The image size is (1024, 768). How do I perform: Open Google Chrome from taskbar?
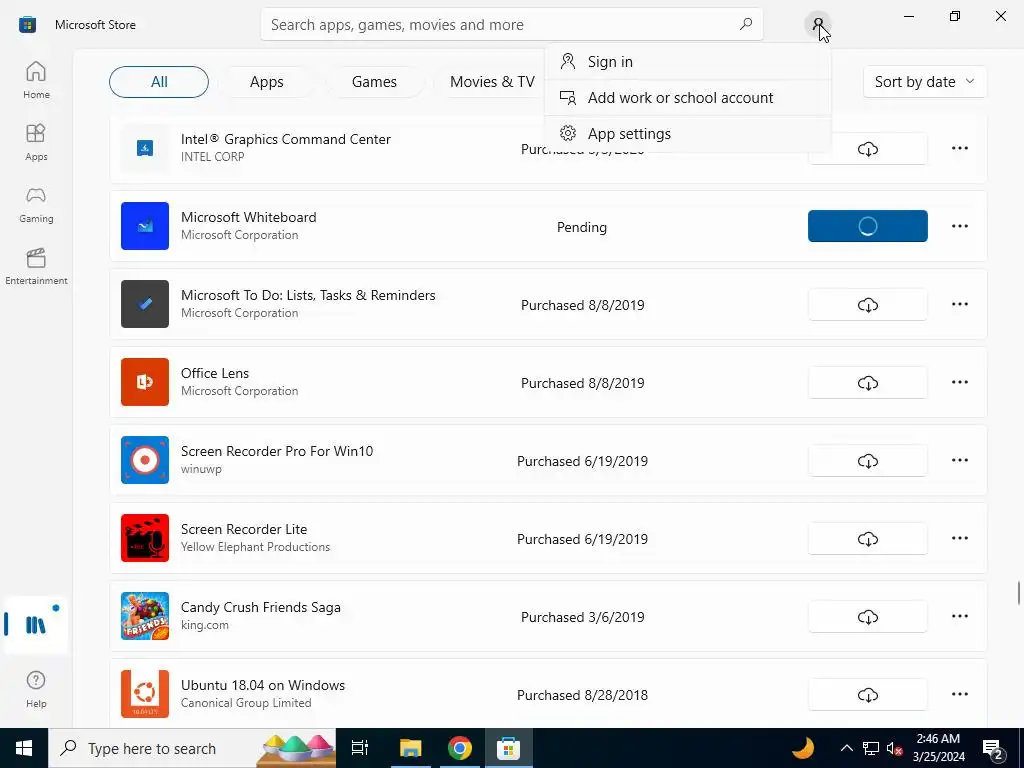tap(460, 748)
